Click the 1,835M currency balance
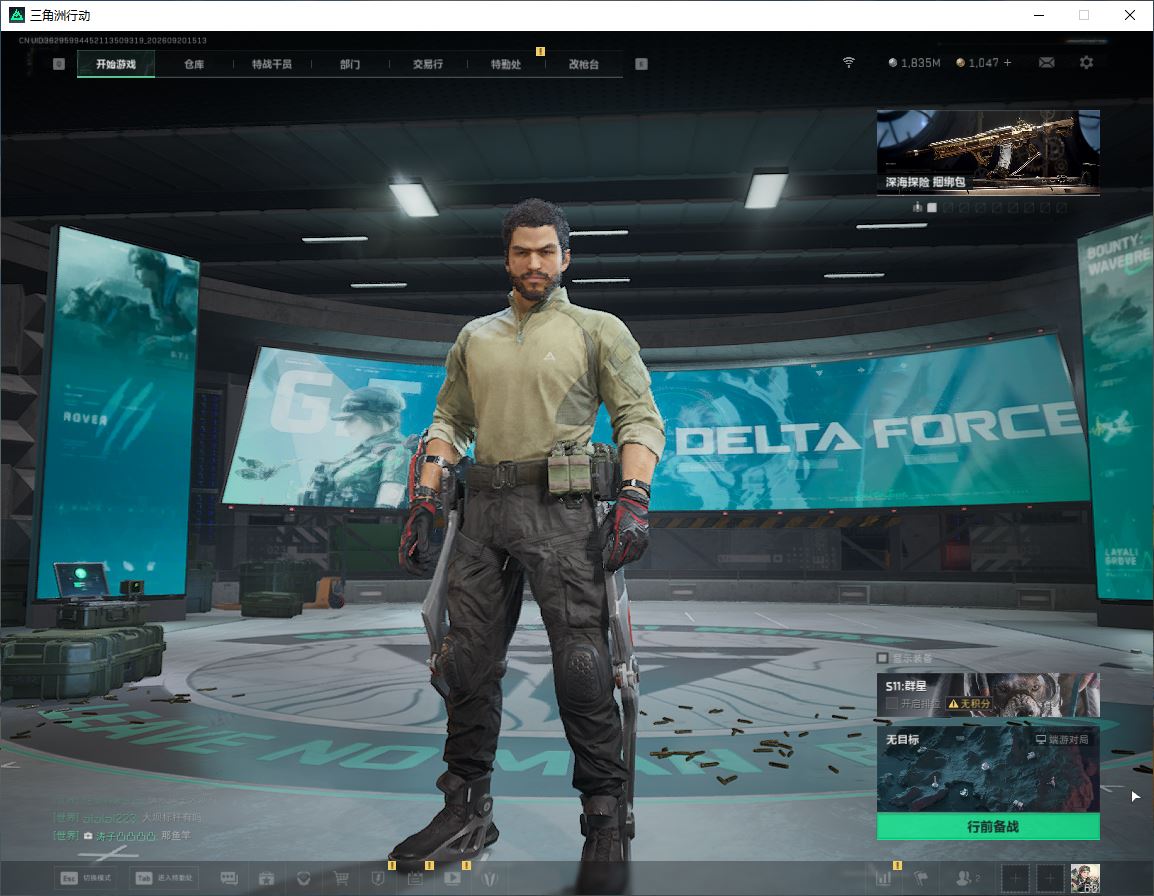 tap(914, 63)
